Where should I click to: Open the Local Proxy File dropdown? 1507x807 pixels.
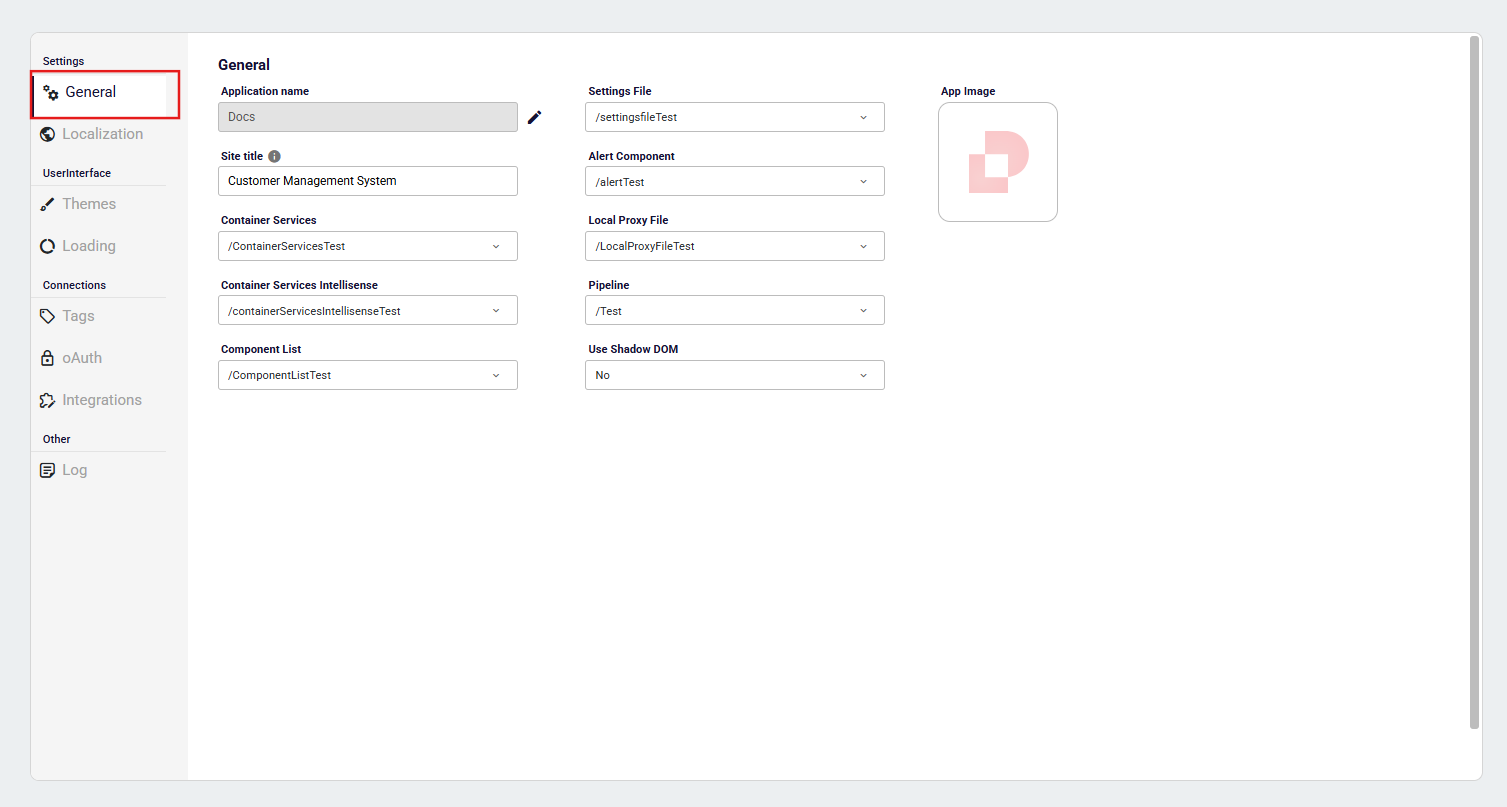(734, 246)
